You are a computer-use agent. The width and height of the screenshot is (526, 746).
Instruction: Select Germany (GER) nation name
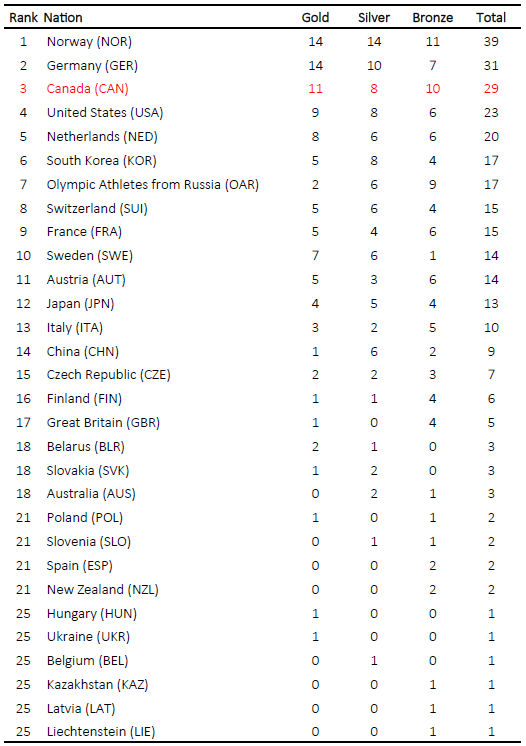click(x=92, y=66)
